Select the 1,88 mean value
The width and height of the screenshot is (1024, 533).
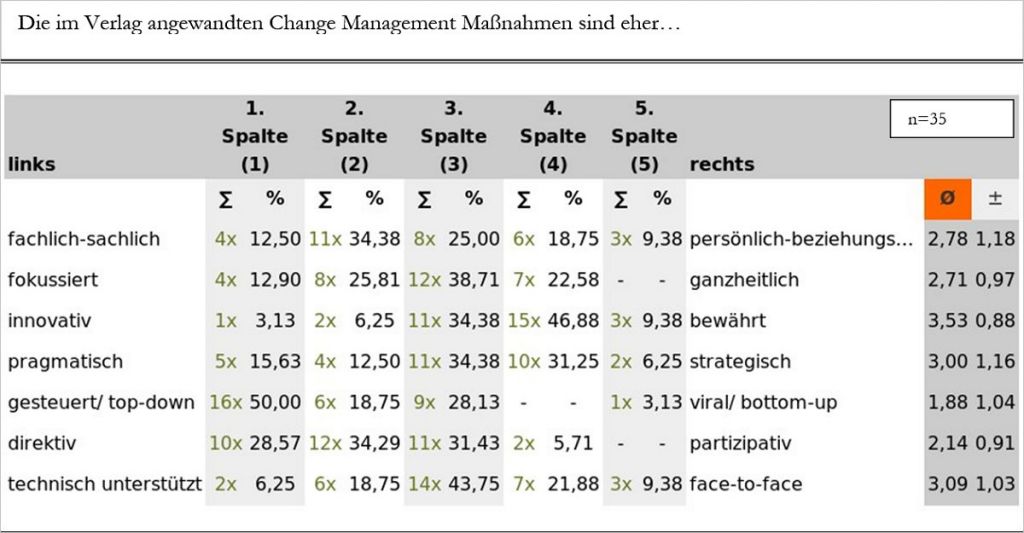(x=947, y=402)
